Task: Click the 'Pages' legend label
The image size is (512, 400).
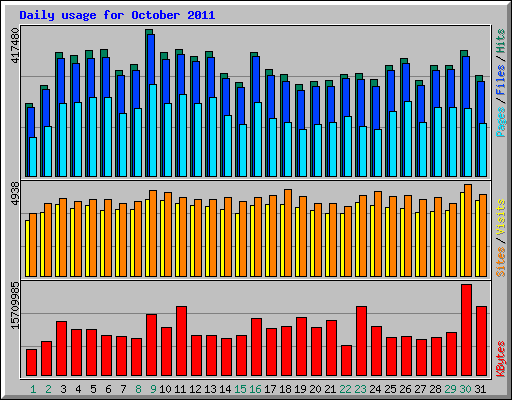Action: tap(500, 122)
